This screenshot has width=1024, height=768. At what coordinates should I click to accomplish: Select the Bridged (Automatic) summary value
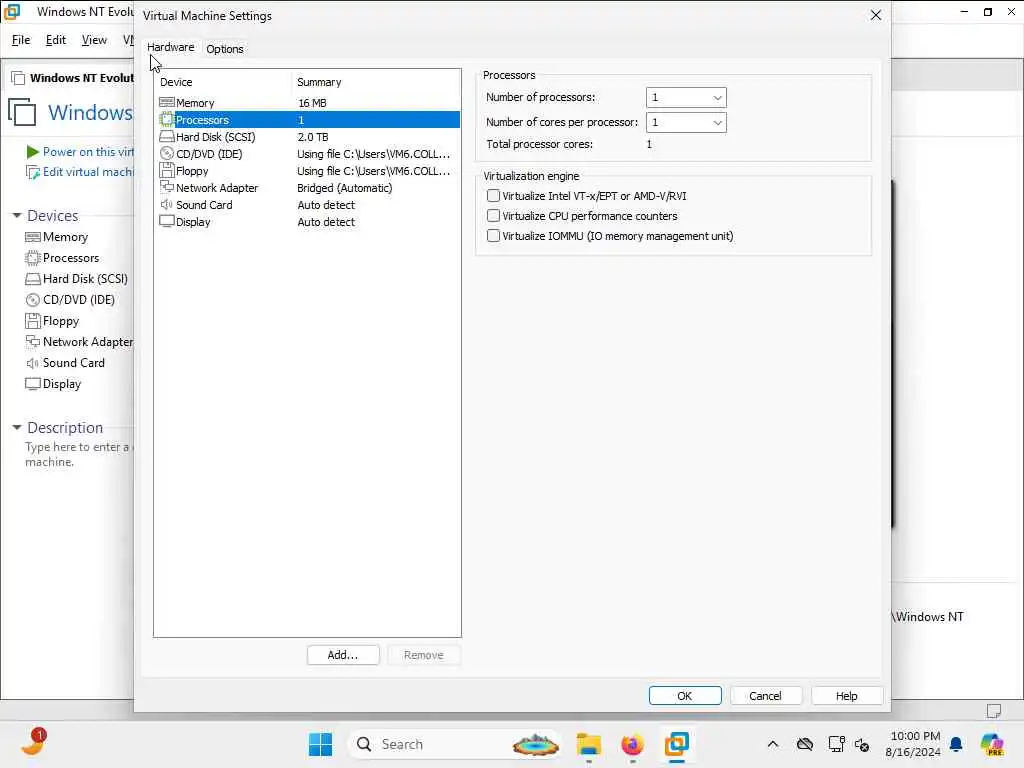345,187
